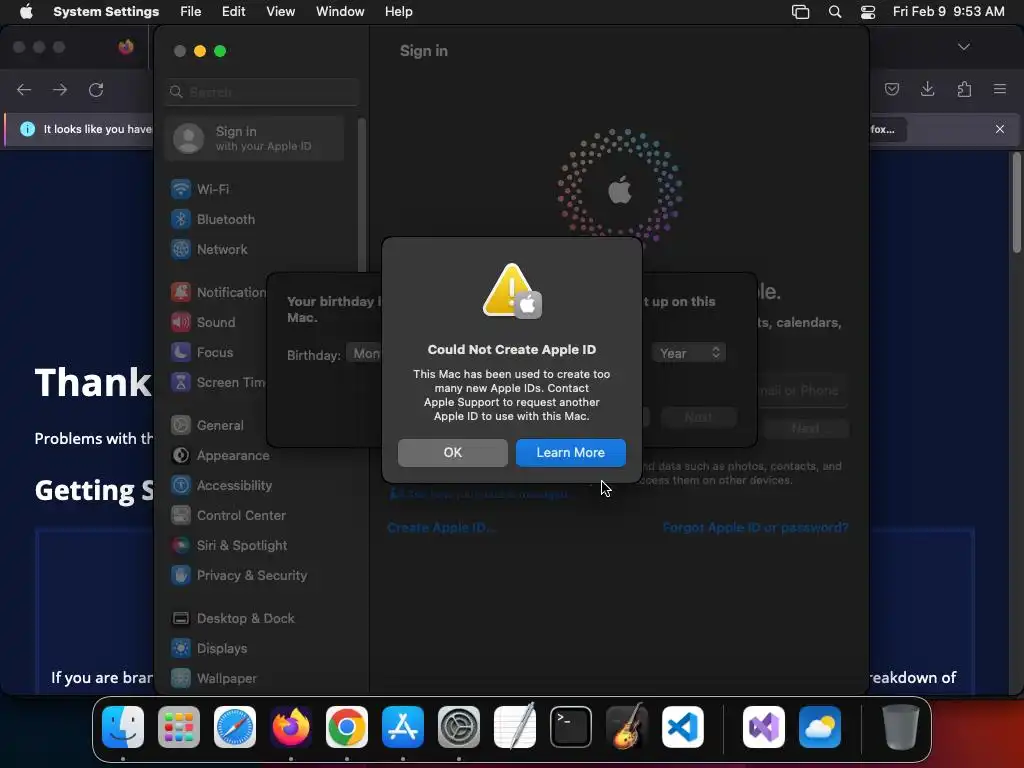
Task: Open TextEdit from the Dock
Action: [x=515, y=727]
